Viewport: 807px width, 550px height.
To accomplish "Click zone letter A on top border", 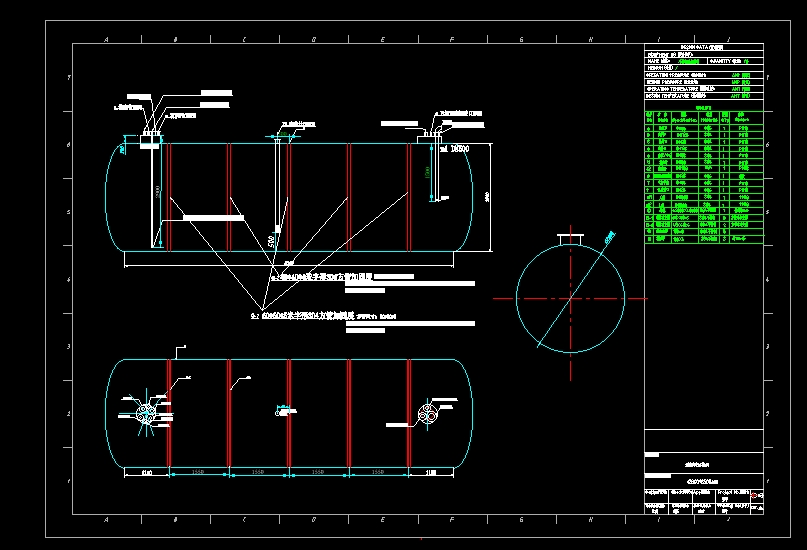I will (107, 39).
